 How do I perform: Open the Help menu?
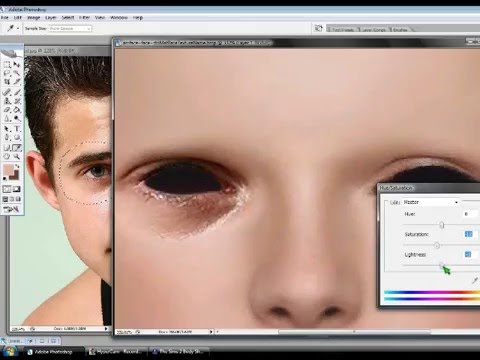[138, 18]
